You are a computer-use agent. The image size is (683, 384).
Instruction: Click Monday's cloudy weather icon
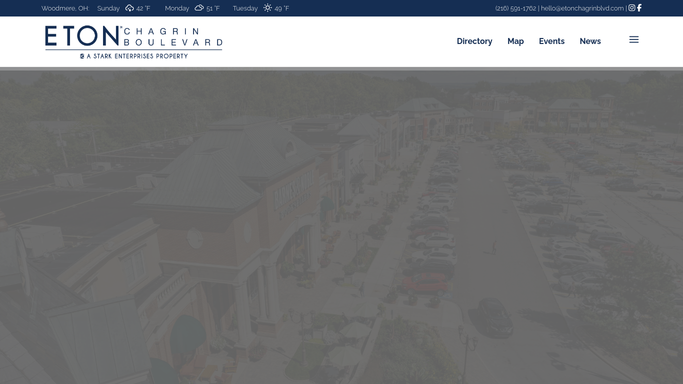pyautogui.click(x=199, y=8)
